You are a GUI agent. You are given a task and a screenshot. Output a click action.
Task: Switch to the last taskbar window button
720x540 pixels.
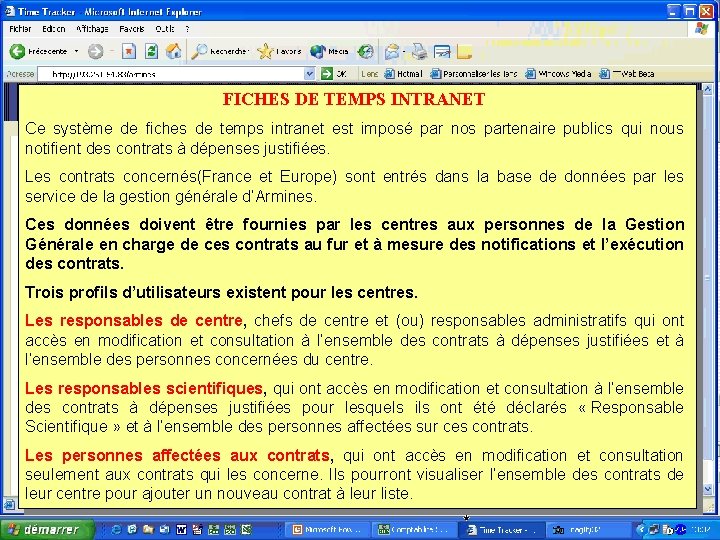587,530
